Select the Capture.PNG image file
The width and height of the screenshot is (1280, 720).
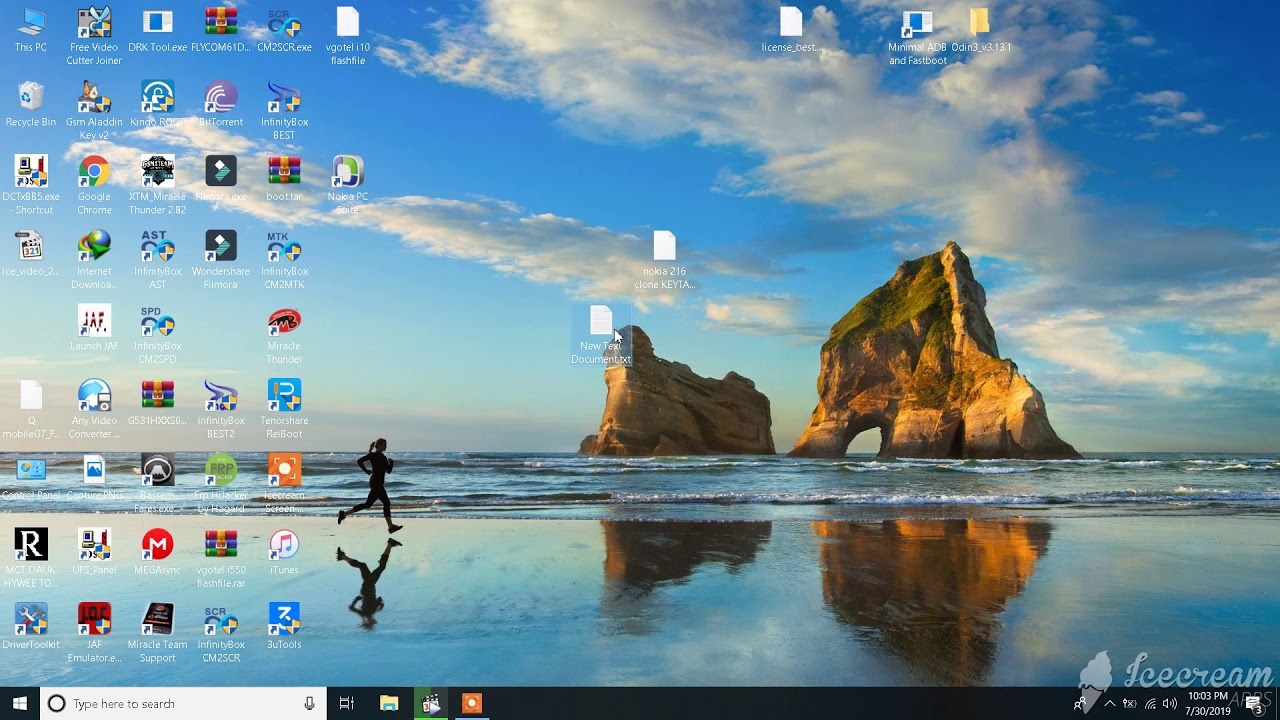click(94, 477)
